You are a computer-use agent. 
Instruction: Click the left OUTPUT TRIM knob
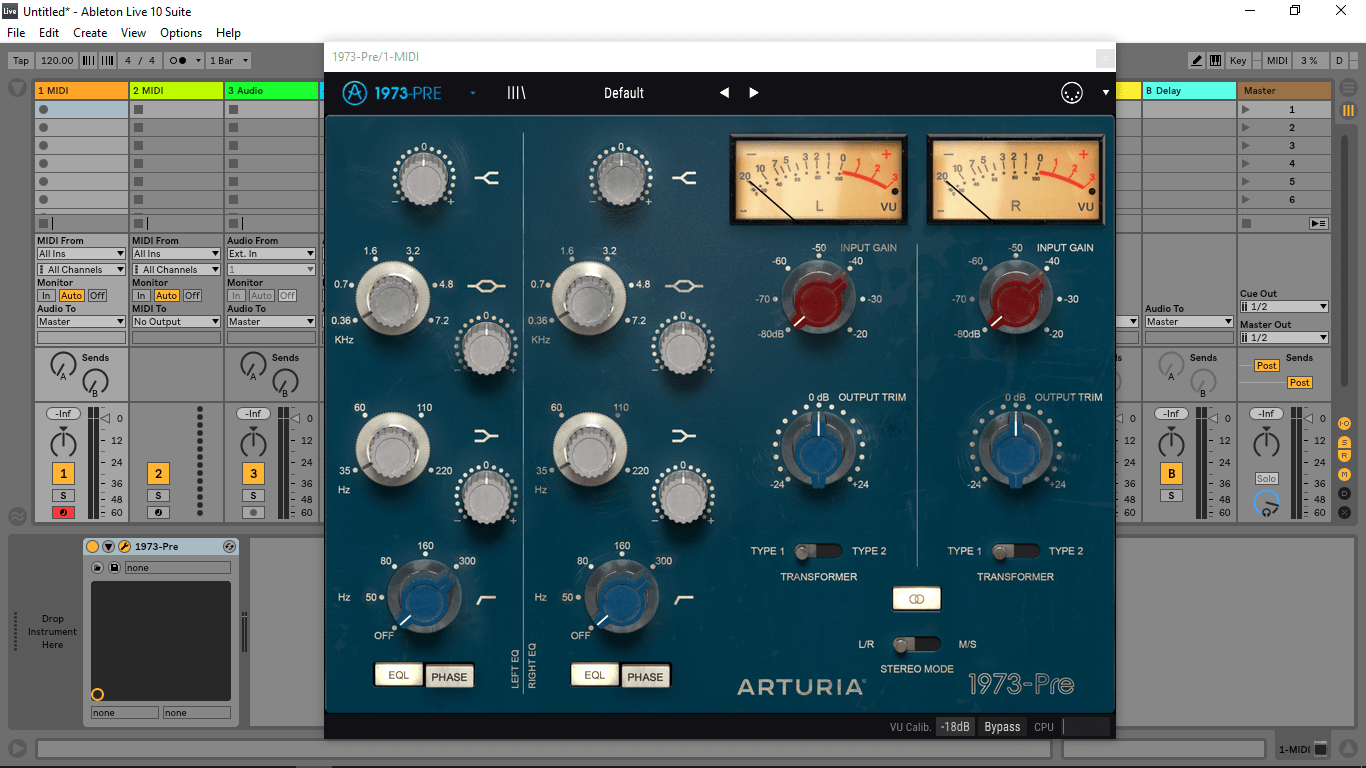pos(818,446)
